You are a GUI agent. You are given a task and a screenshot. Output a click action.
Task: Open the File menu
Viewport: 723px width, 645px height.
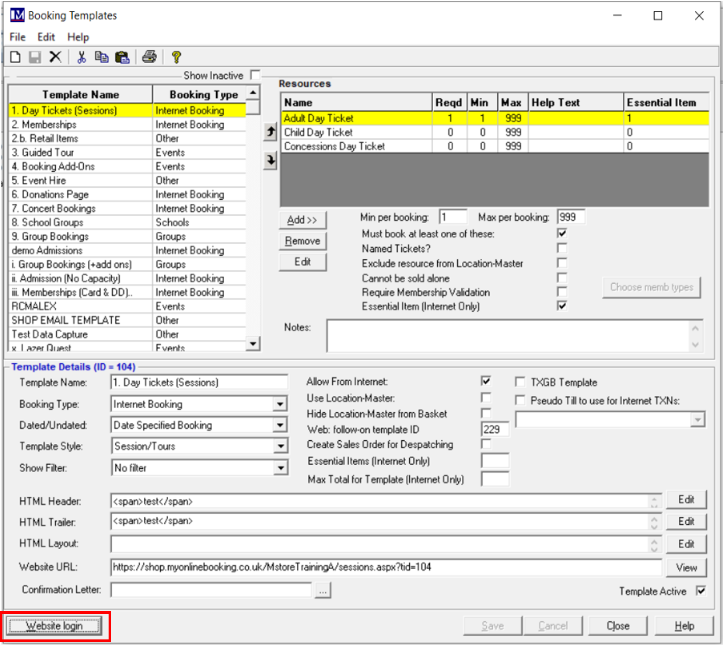tap(17, 37)
